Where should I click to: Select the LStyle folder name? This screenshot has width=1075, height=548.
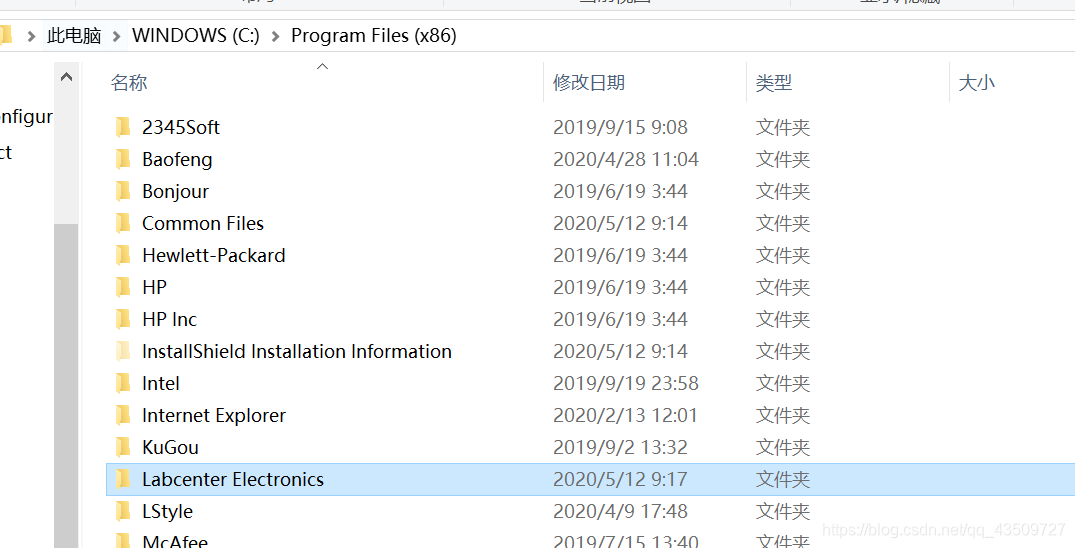[x=167, y=511]
